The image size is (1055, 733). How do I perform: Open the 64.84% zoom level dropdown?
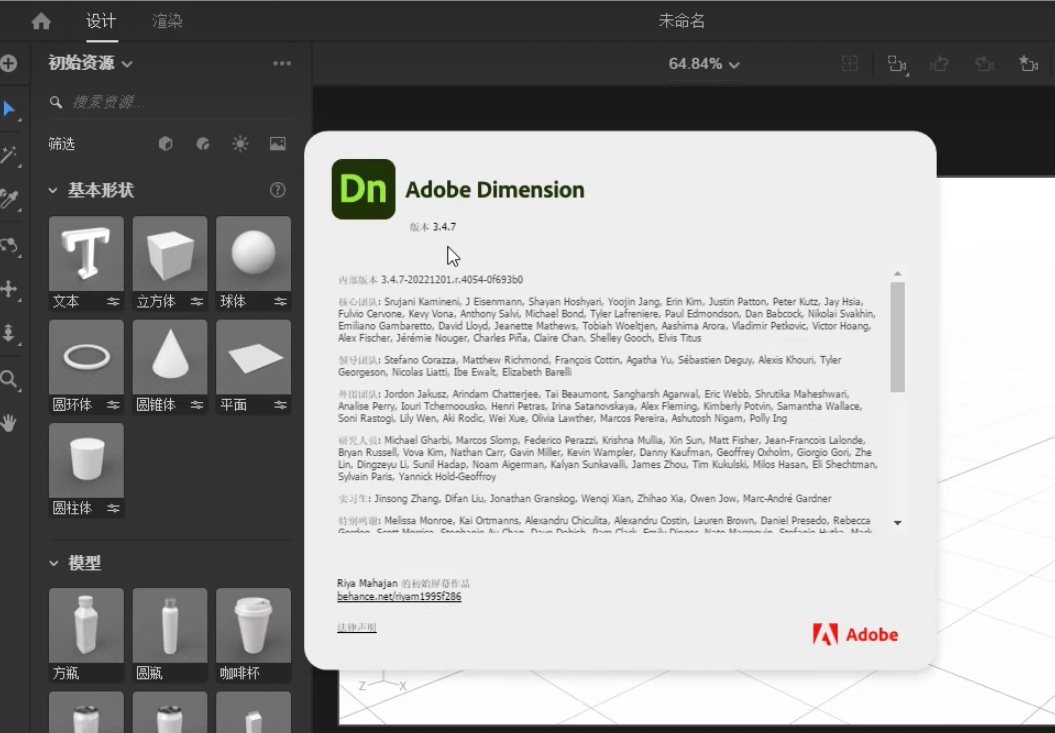point(704,64)
